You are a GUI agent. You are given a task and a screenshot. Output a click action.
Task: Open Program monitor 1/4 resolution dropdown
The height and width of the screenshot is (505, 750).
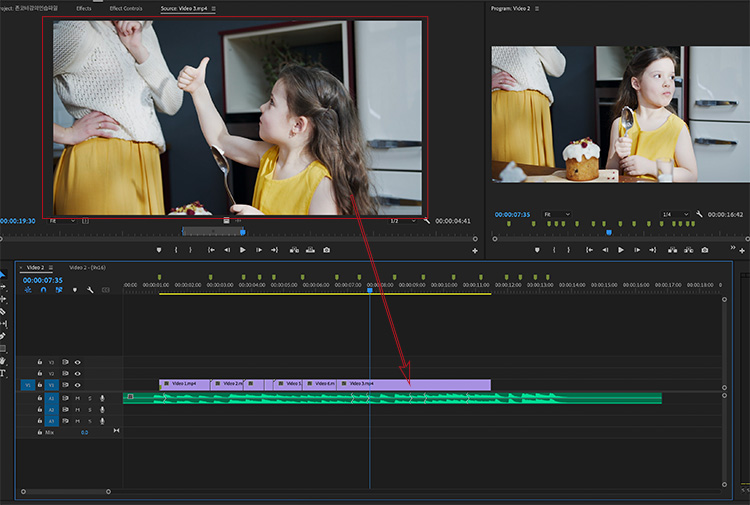coord(675,214)
